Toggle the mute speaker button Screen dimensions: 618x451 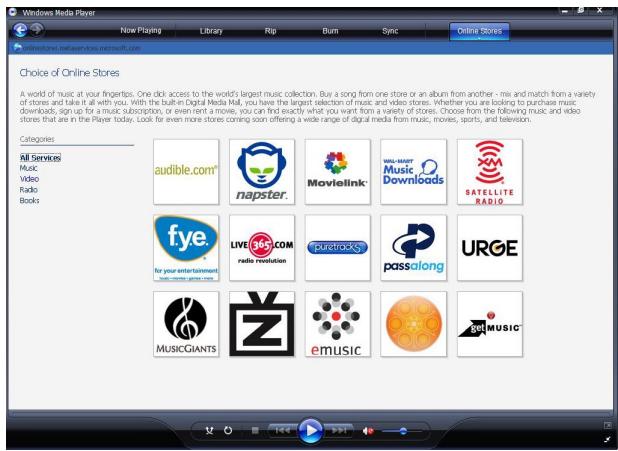click(x=367, y=431)
